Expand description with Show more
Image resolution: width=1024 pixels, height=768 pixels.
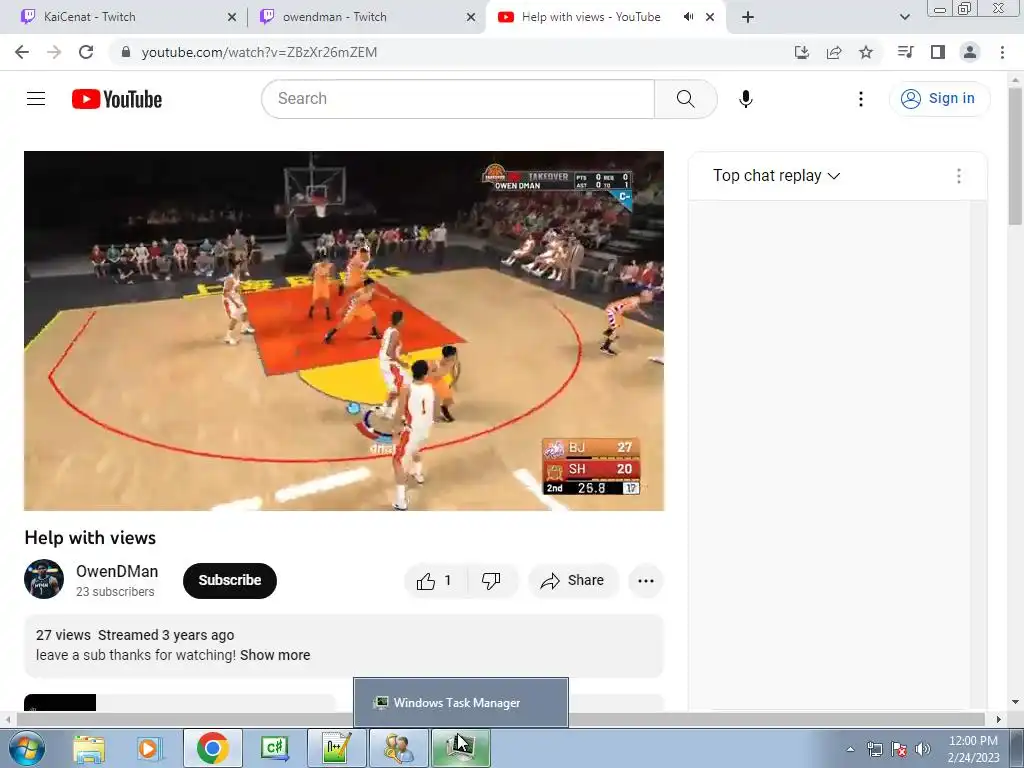coord(275,655)
